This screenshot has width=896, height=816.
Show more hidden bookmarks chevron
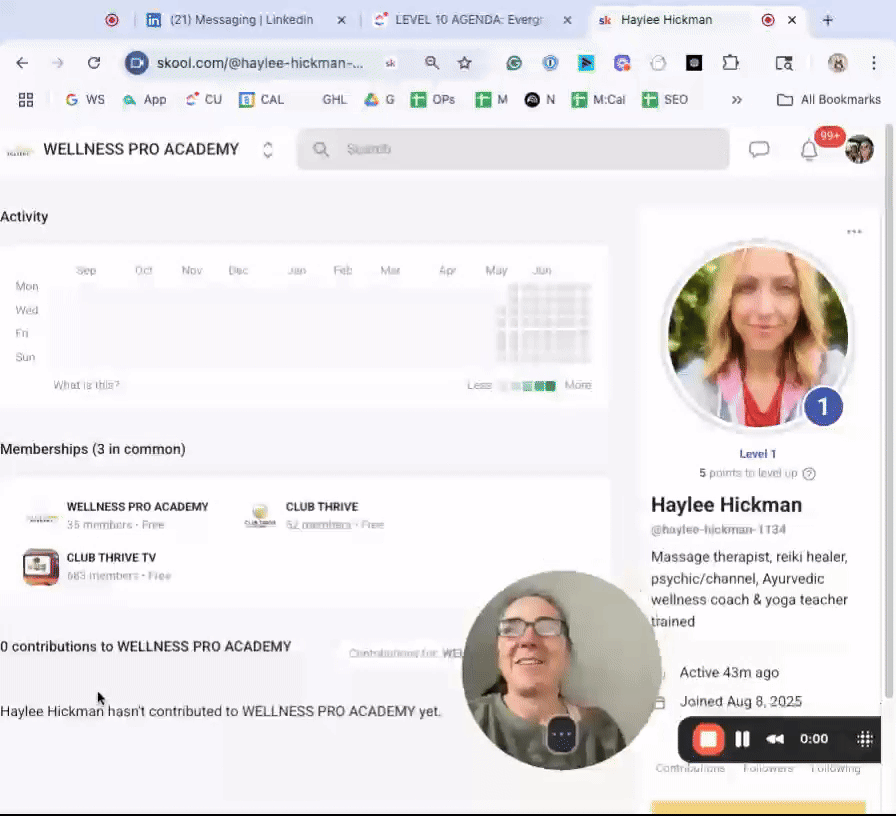tap(737, 100)
